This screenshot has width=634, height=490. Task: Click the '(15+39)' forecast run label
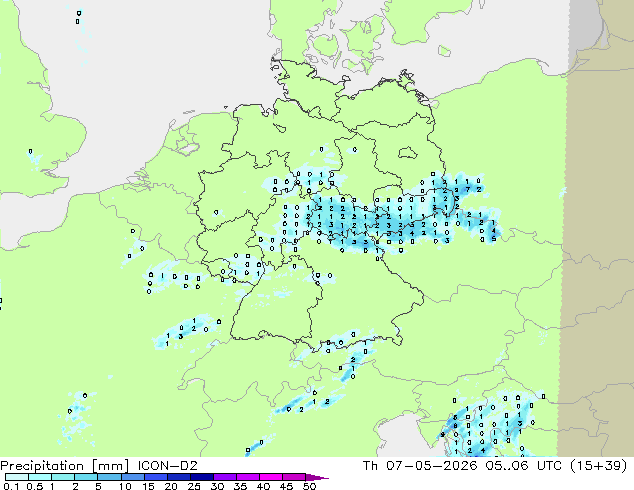pos(599,466)
